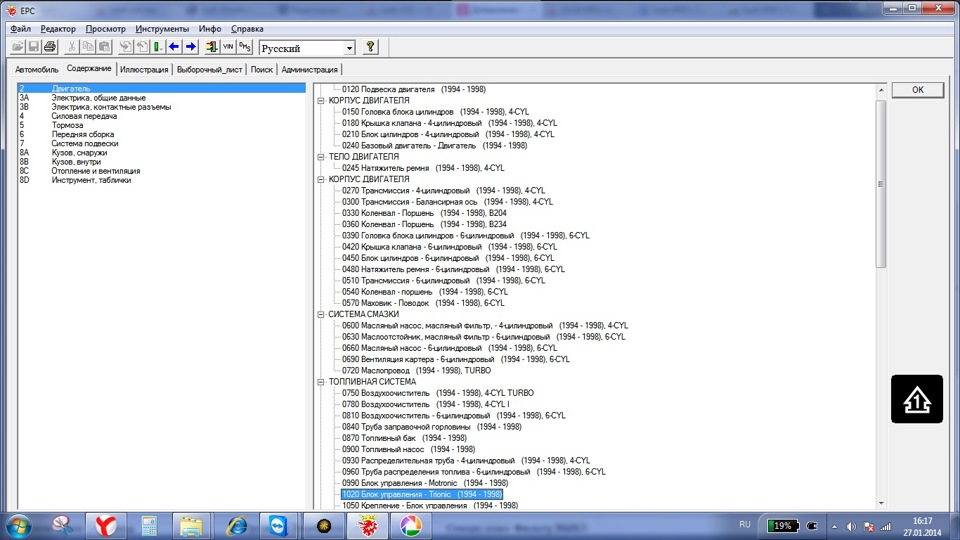Switch to the Иллюстрация tab

[x=144, y=70]
